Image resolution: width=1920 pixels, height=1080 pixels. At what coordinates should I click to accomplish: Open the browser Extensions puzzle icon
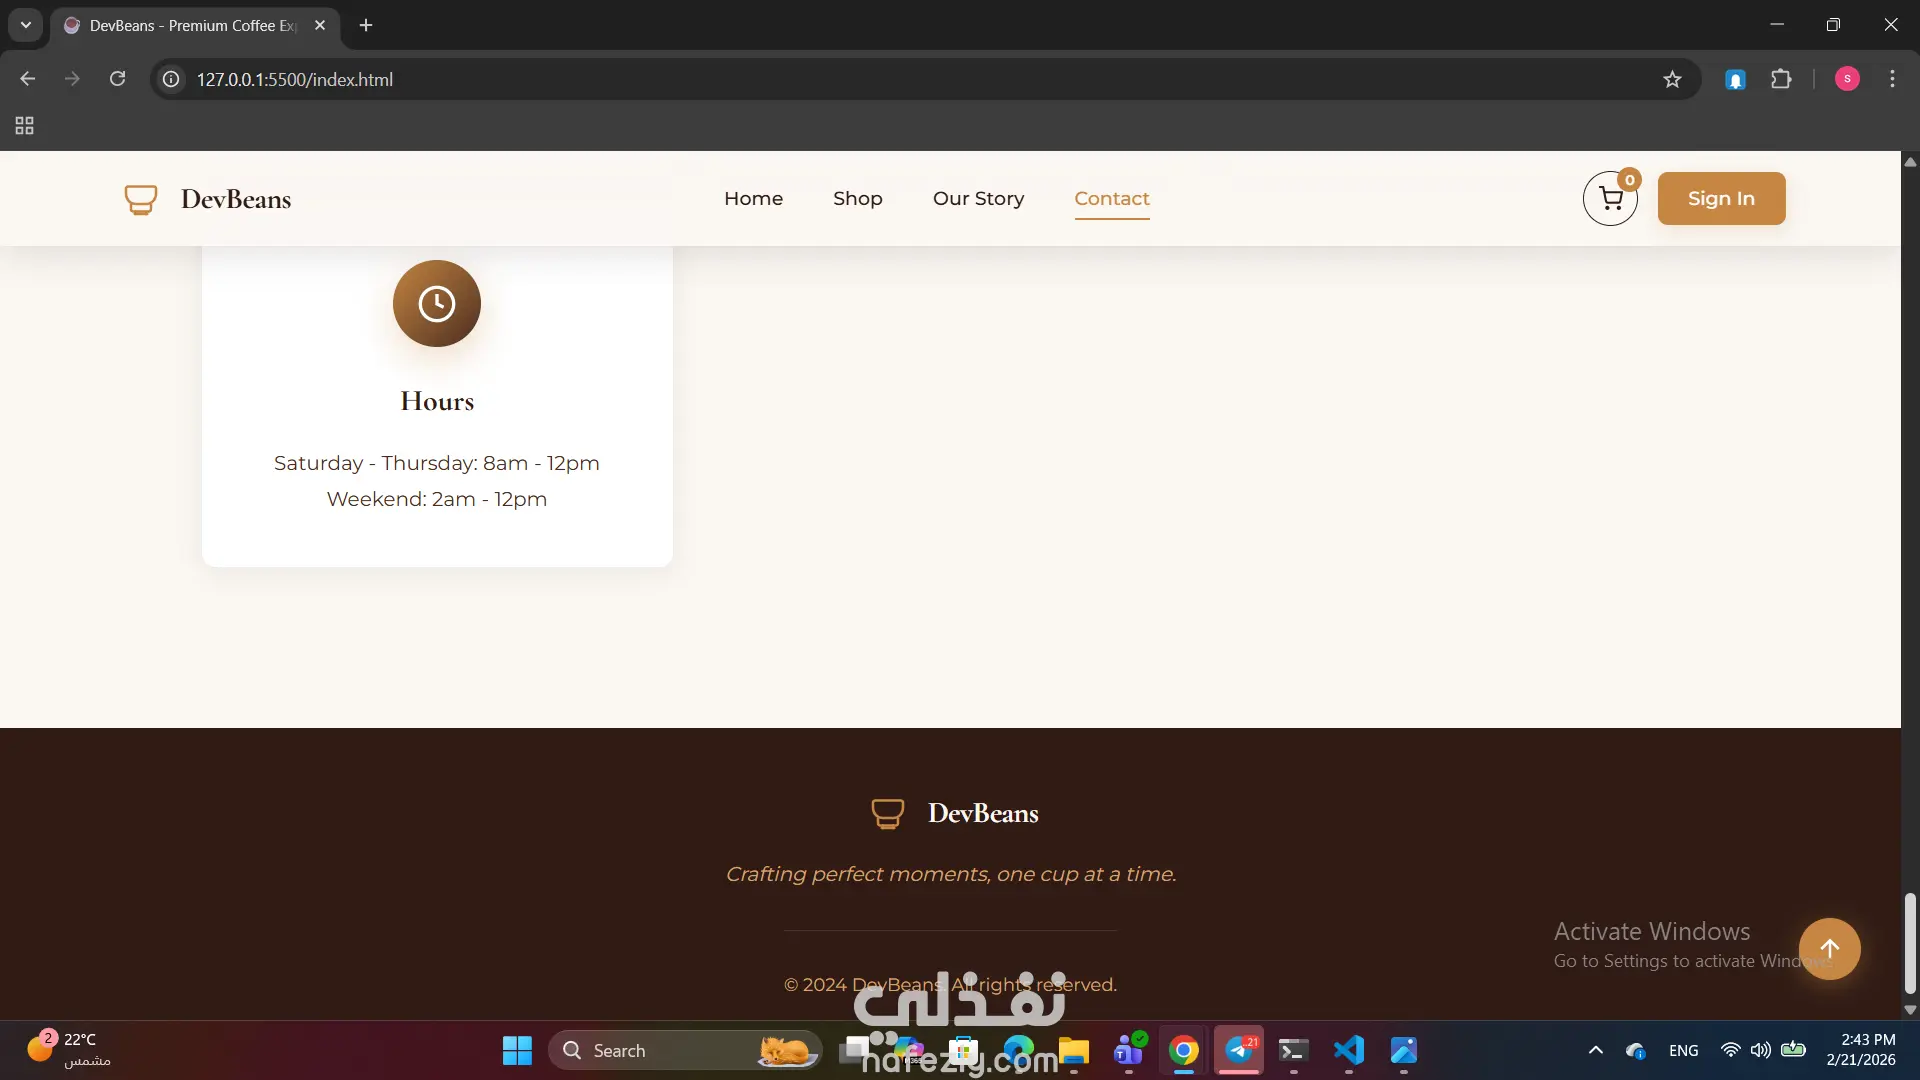coord(1781,79)
